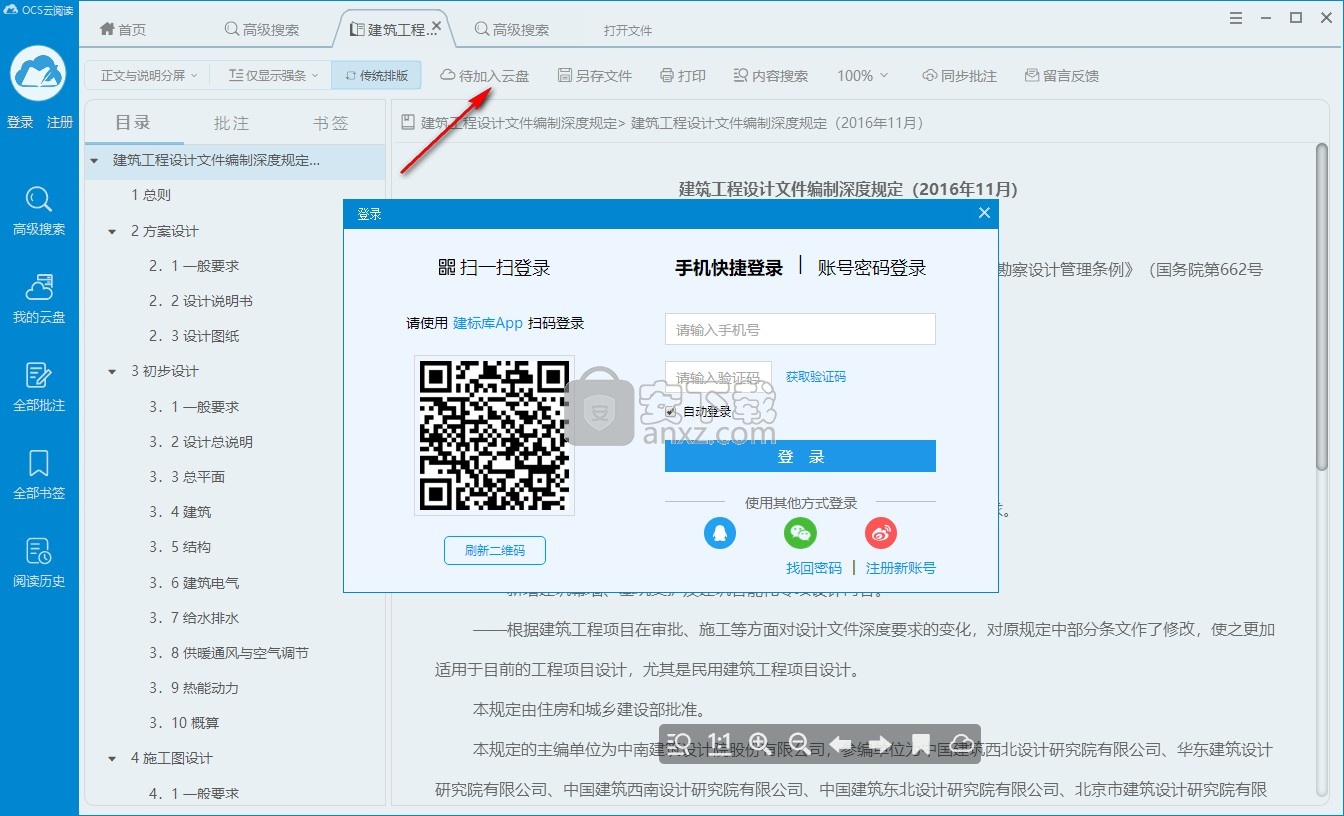Click 待加入云盘 toolbar button
1344x816 pixels.
[x=485, y=76]
